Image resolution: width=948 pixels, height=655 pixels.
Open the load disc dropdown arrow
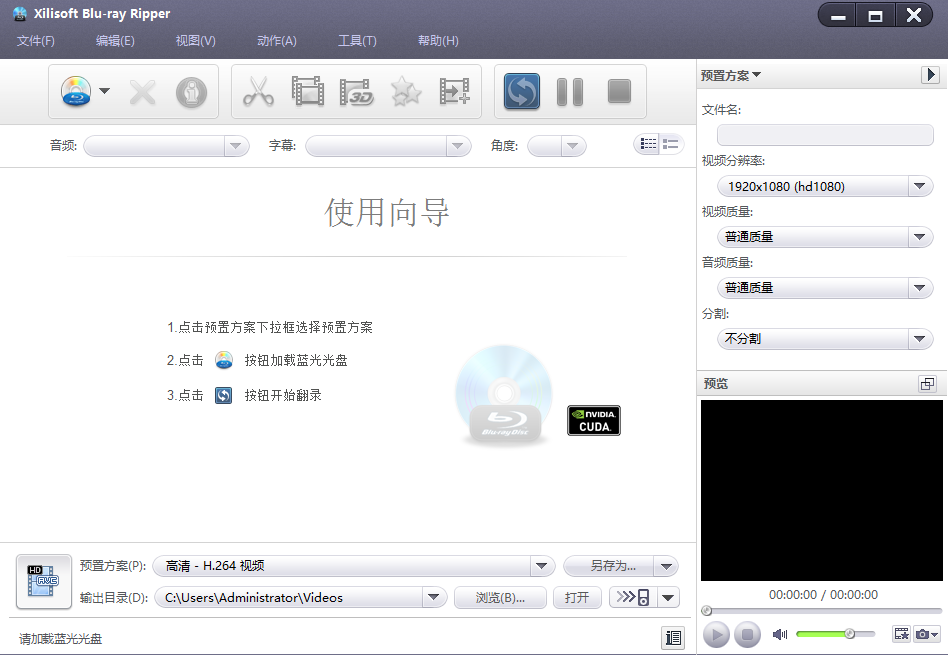click(105, 91)
